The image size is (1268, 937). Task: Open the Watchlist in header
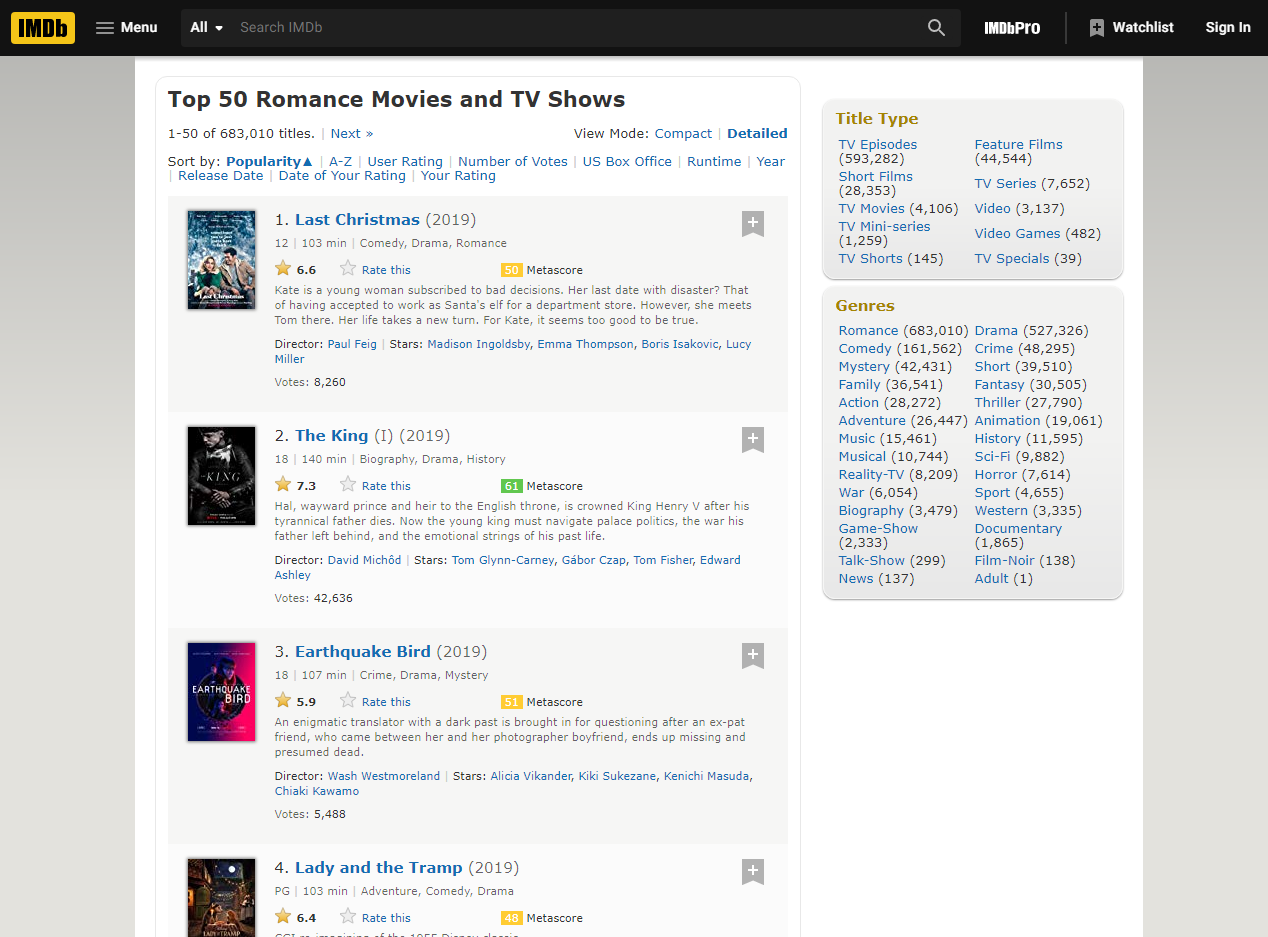click(1131, 28)
